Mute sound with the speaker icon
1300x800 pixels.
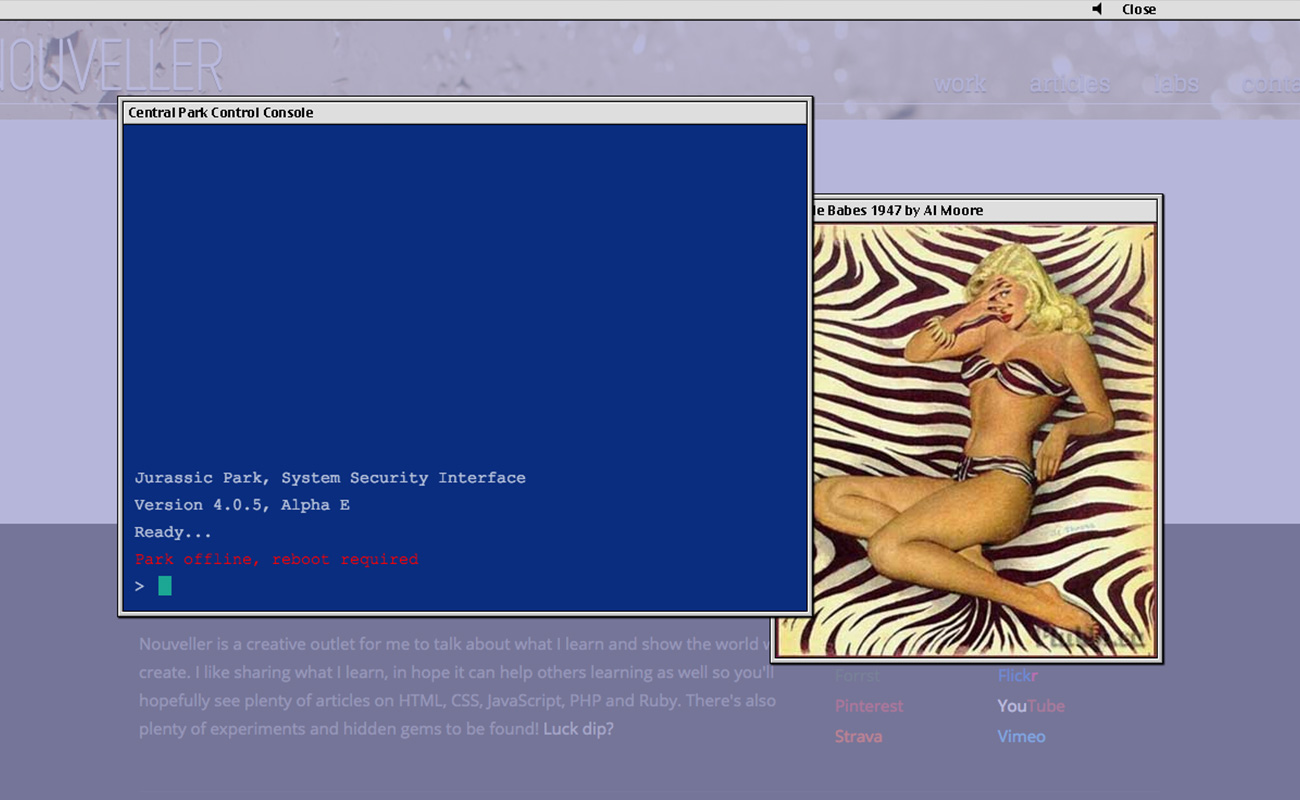[x=1097, y=9]
